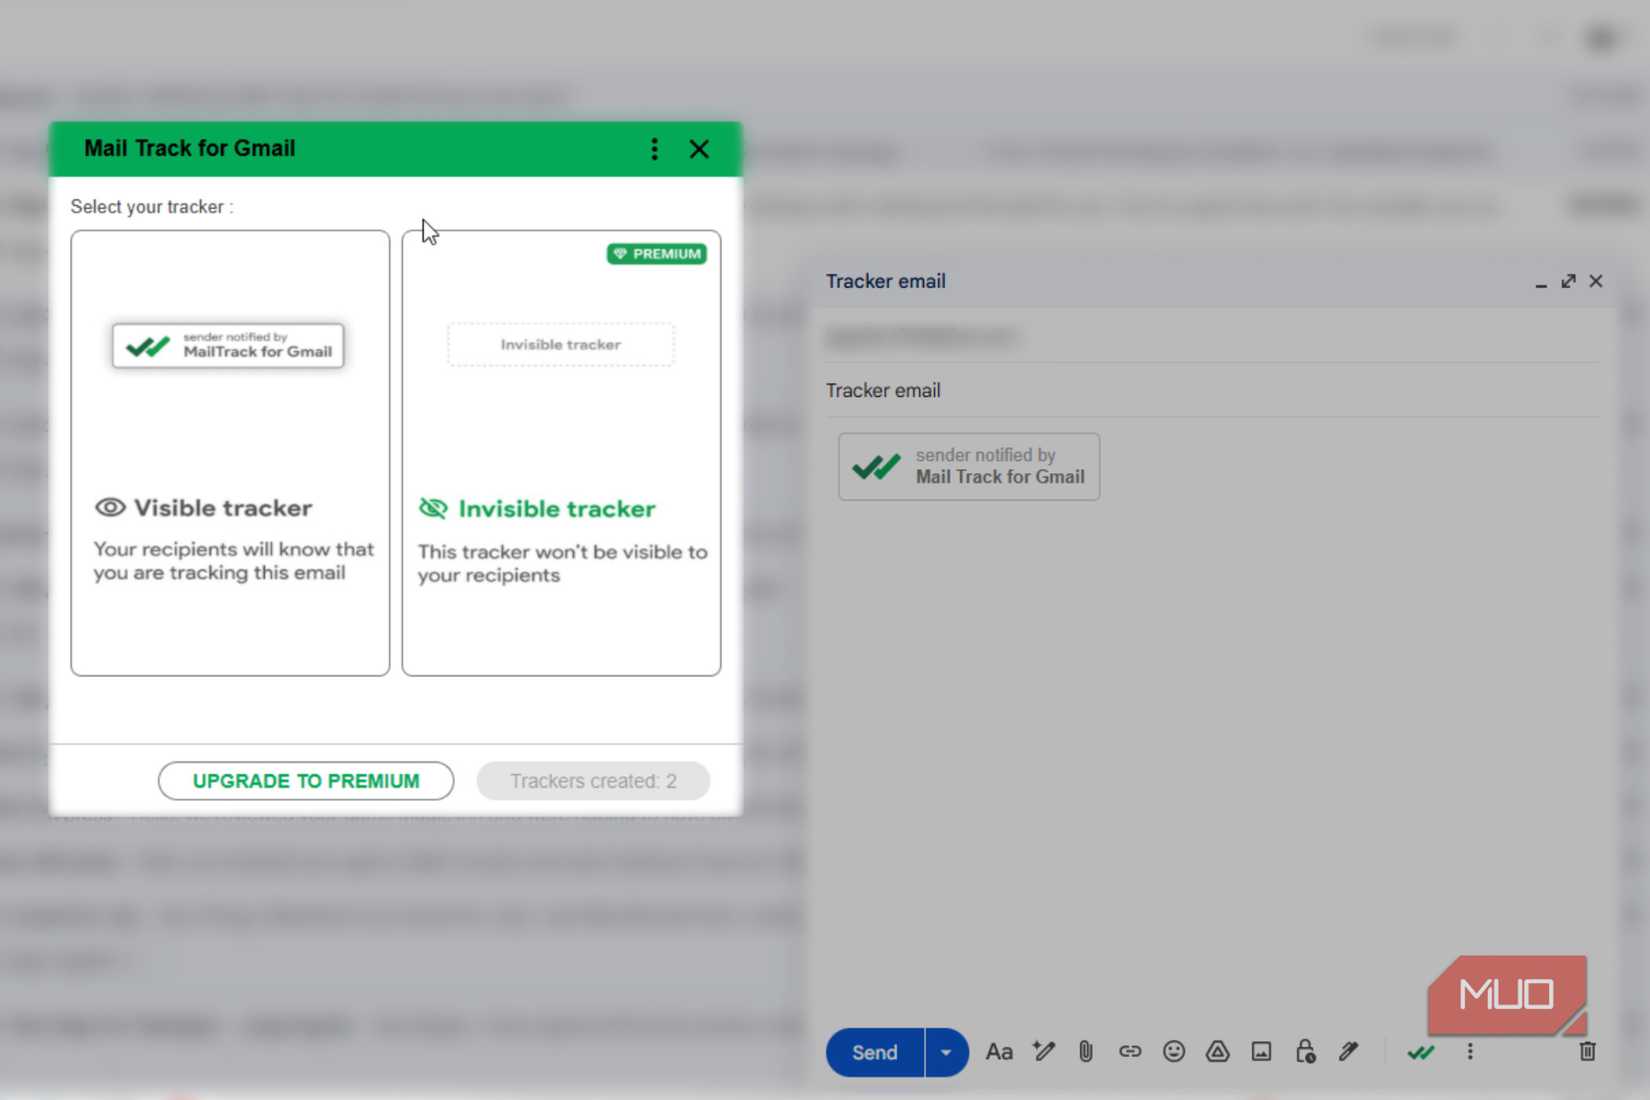The width and height of the screenshot is (1650, 1100).
Task: Click the Tracker email subject field
Action: (1212, 391)
